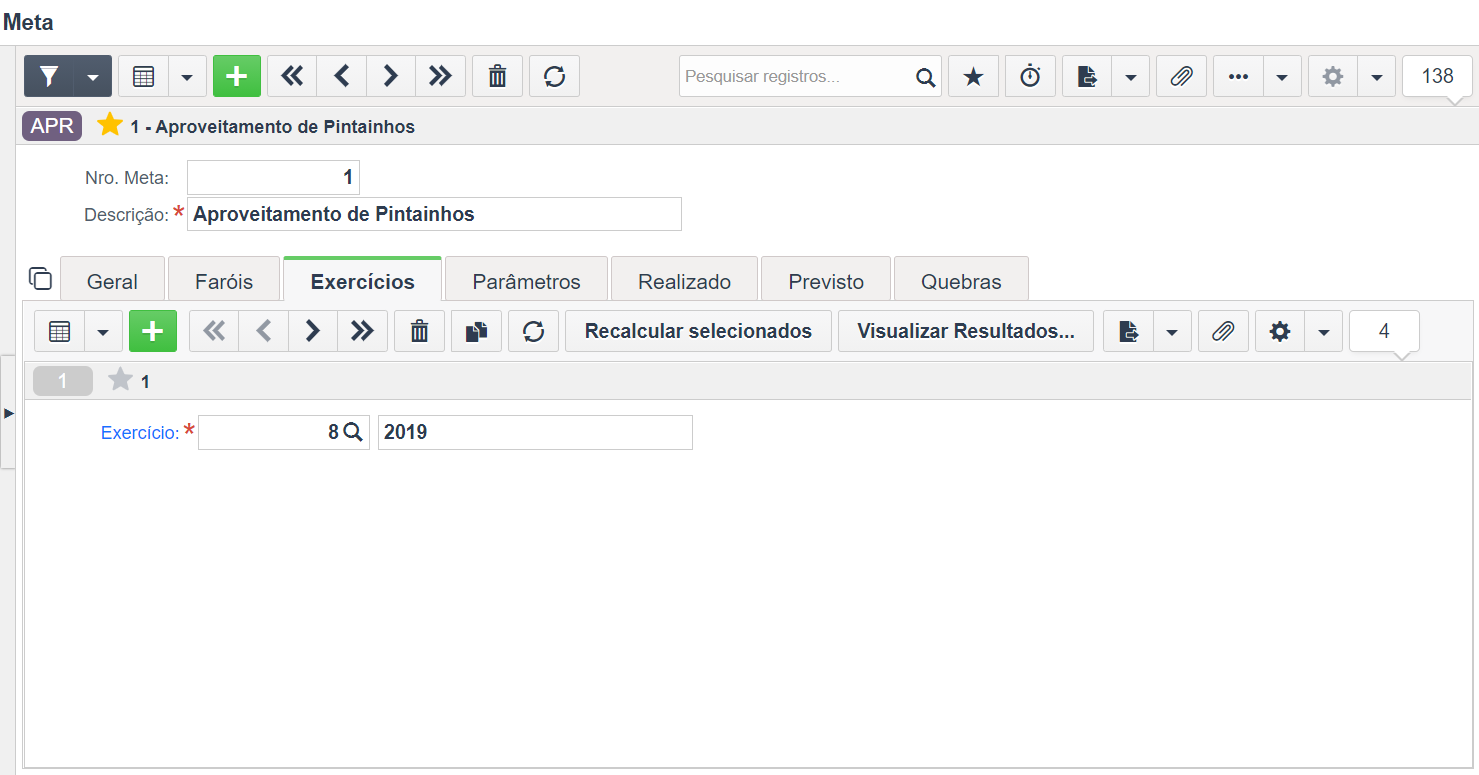Go to previous Meta record
The image size is (1479, 775).
pos(341,76)
